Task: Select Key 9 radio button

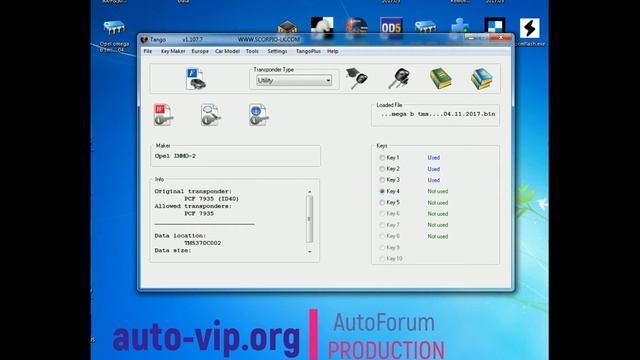Action: click(382, 247)
